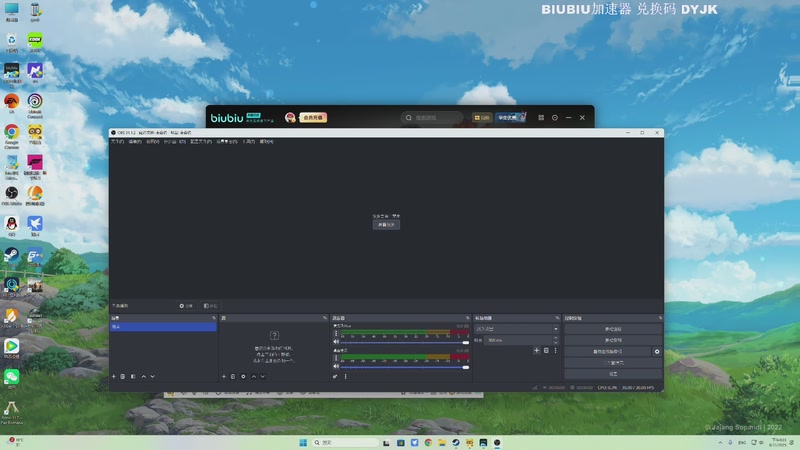Pop out the Audio Mixer dock panel
The width and height of the screenshot is (800, 450).
(467, 318)
